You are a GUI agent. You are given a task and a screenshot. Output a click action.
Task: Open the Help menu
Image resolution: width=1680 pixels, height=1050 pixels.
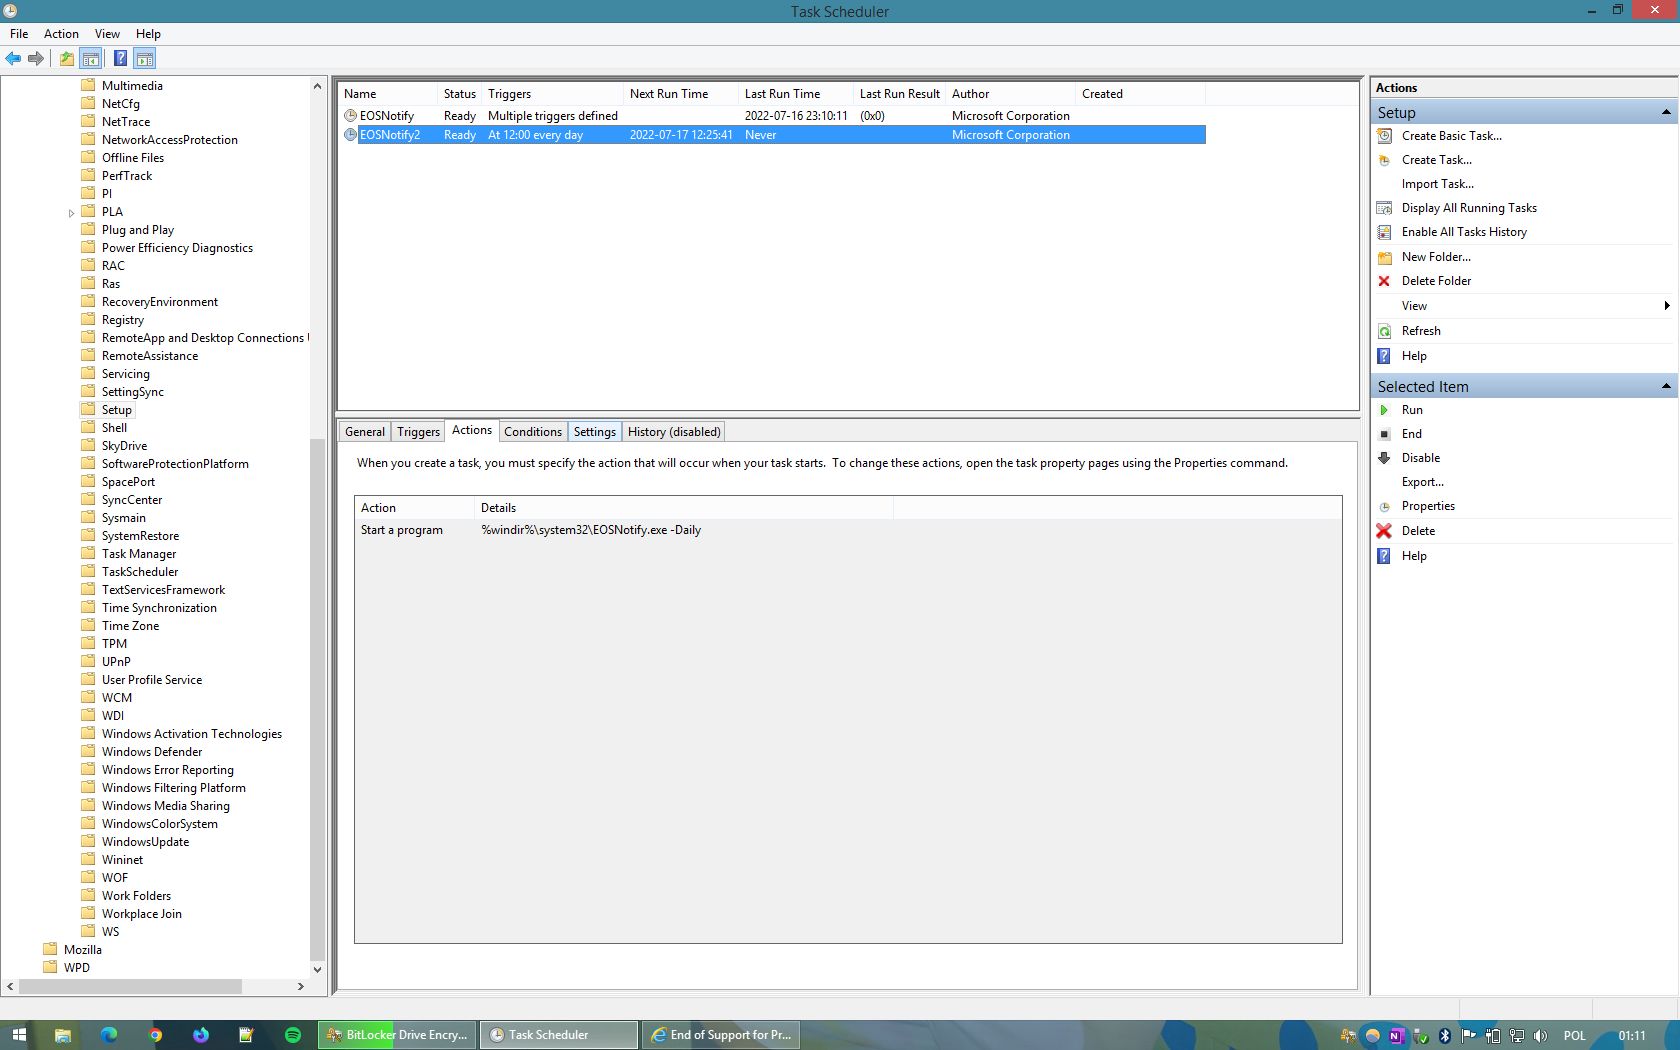point(148,34)
